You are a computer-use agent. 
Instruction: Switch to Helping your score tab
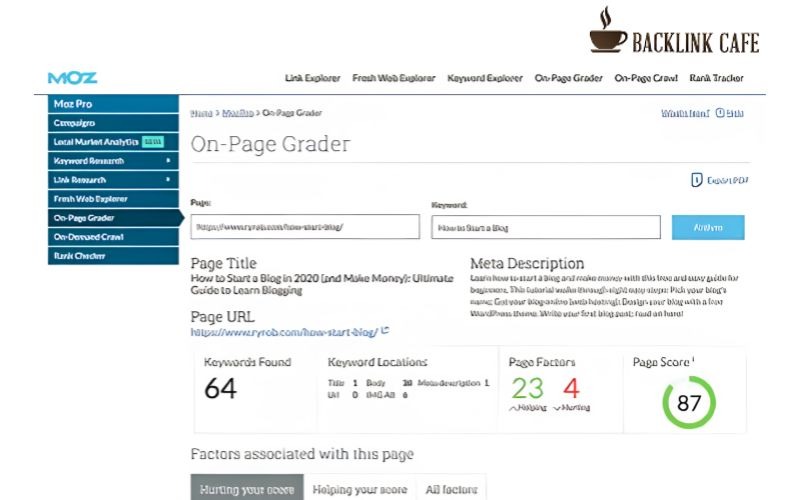(x=360, y=488)
